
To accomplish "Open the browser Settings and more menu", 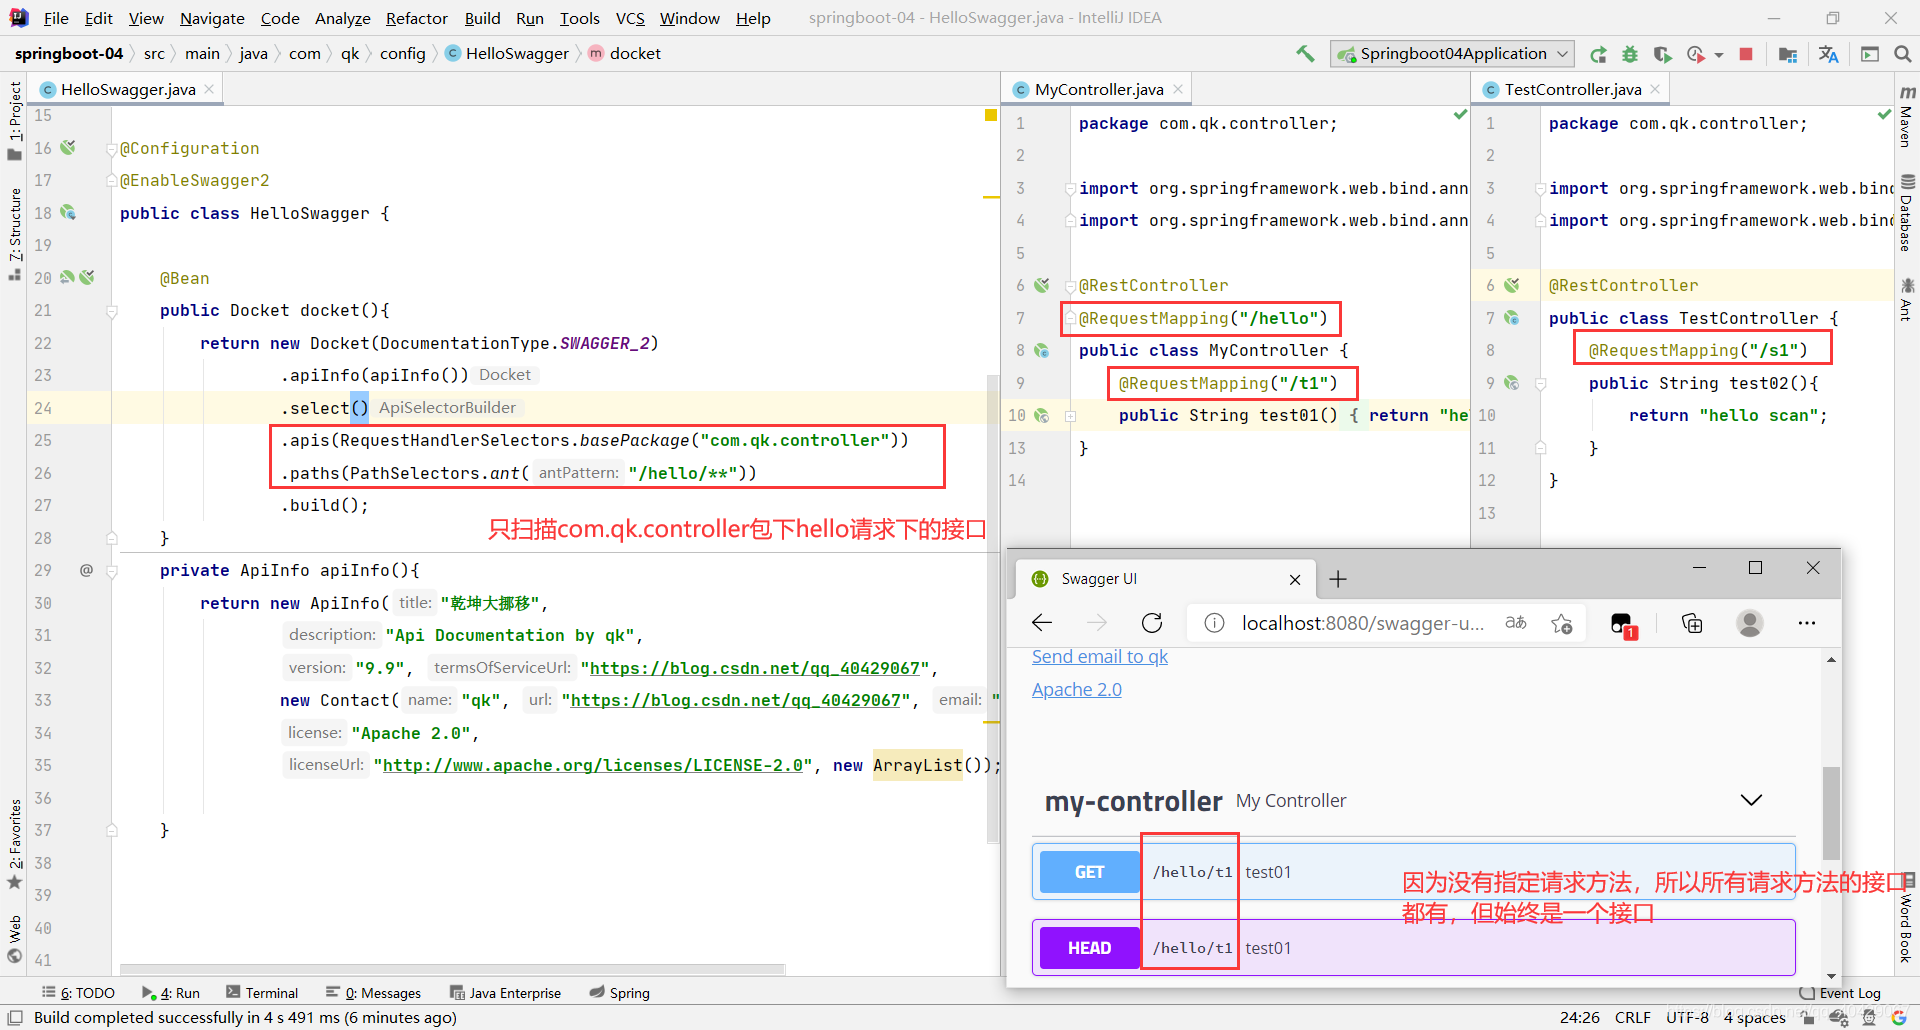I will pos(1806,623).
